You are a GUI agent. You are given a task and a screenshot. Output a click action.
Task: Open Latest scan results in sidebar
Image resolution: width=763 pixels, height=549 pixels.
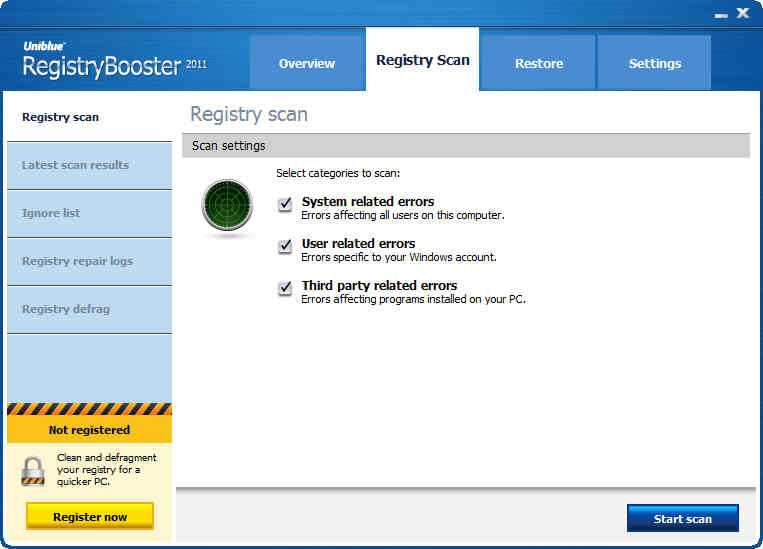click(x=90, y=165)
